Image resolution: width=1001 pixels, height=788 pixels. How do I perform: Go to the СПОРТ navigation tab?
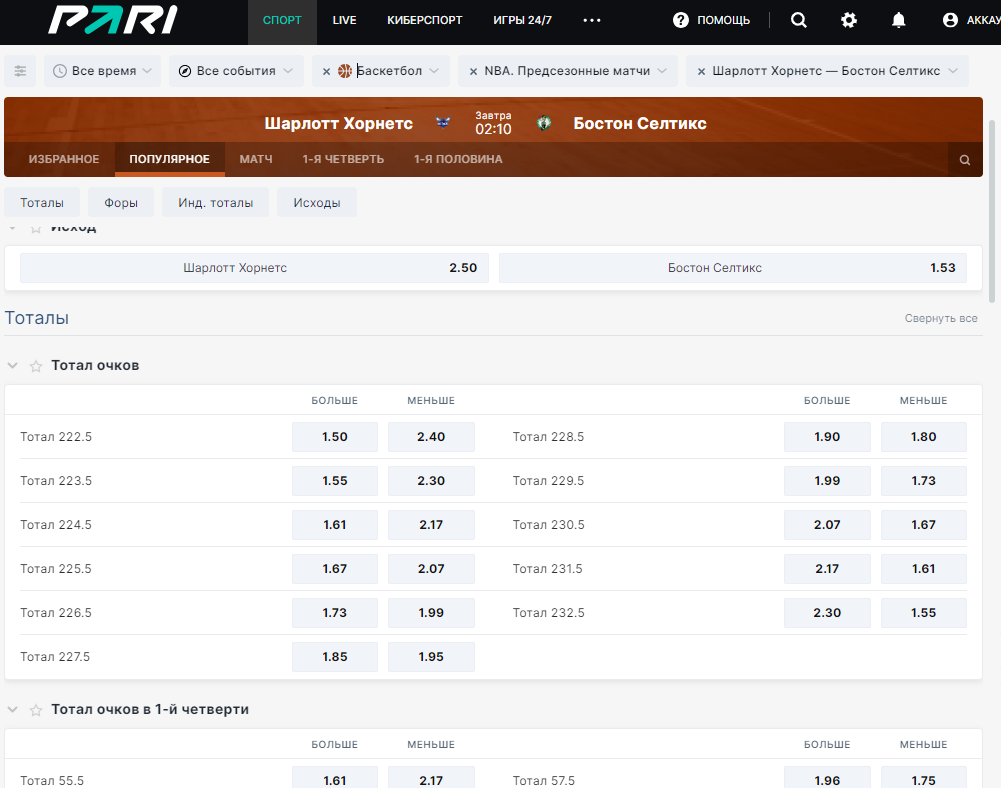point(282,20)
